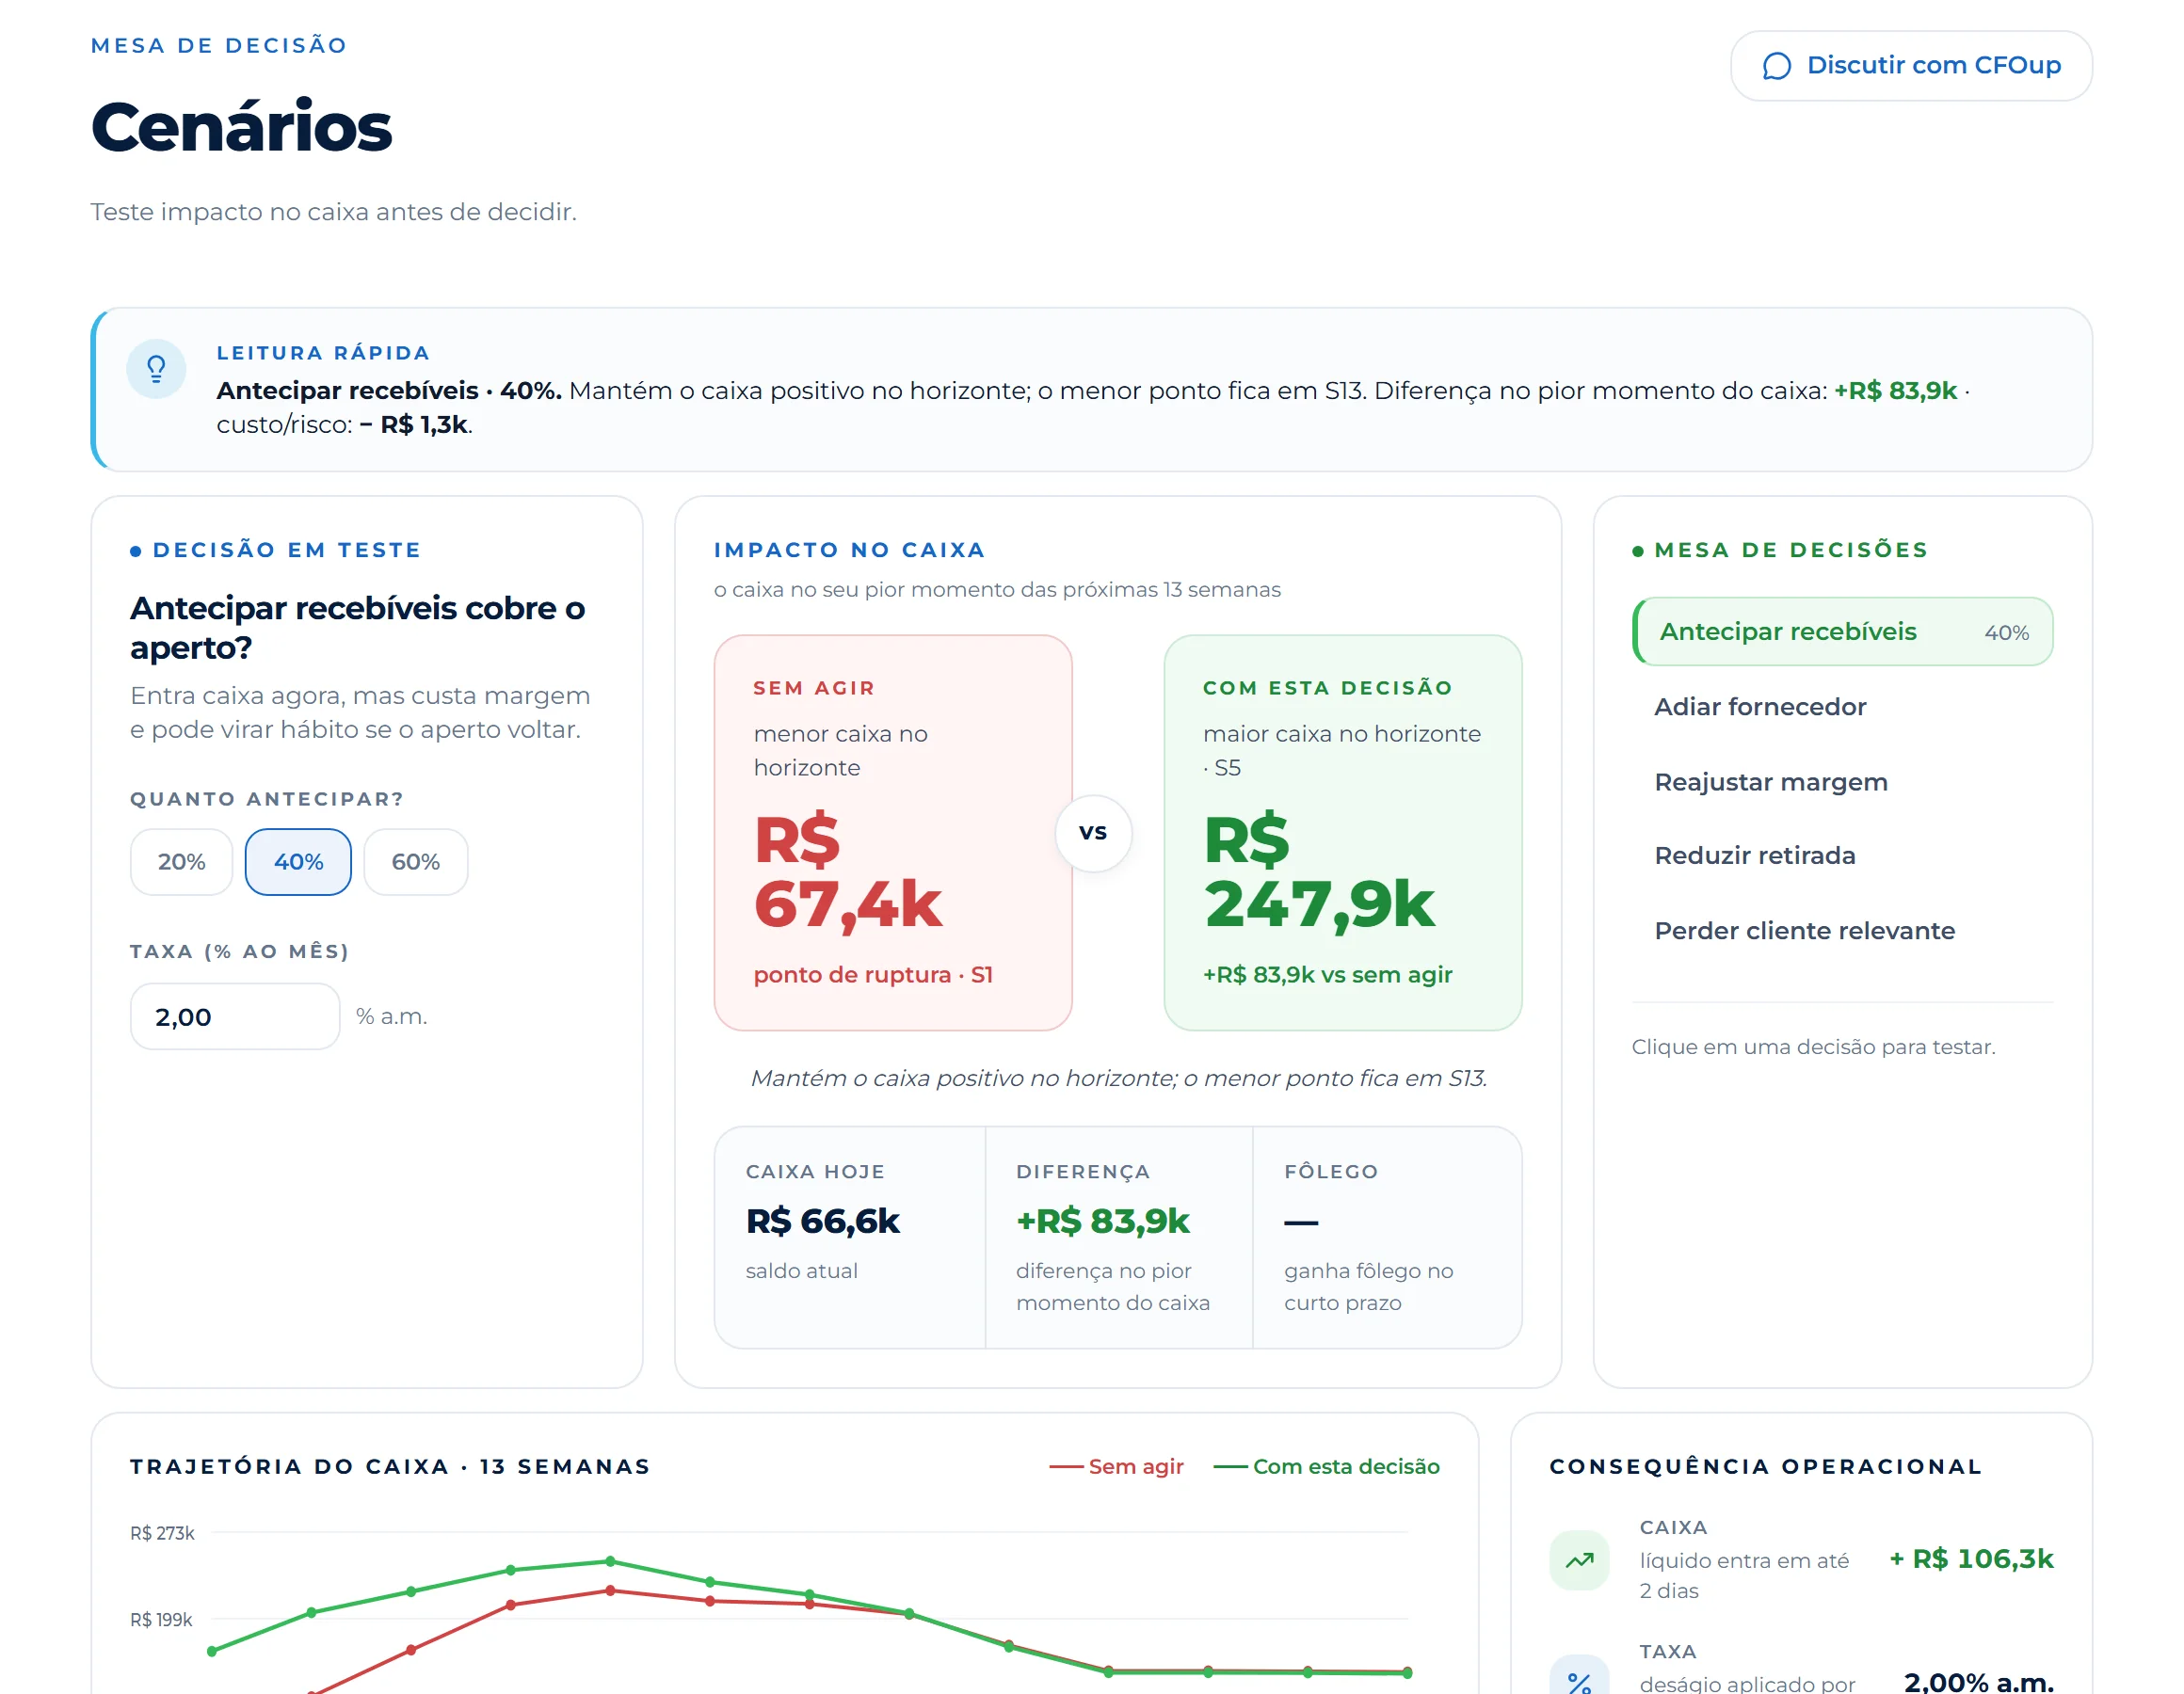Click the Diferença +R$ 83,9k value
Image resolution: width=2184 pixels, height=1694 pixels.
pyautogui.click(x=1102, y=1221)
